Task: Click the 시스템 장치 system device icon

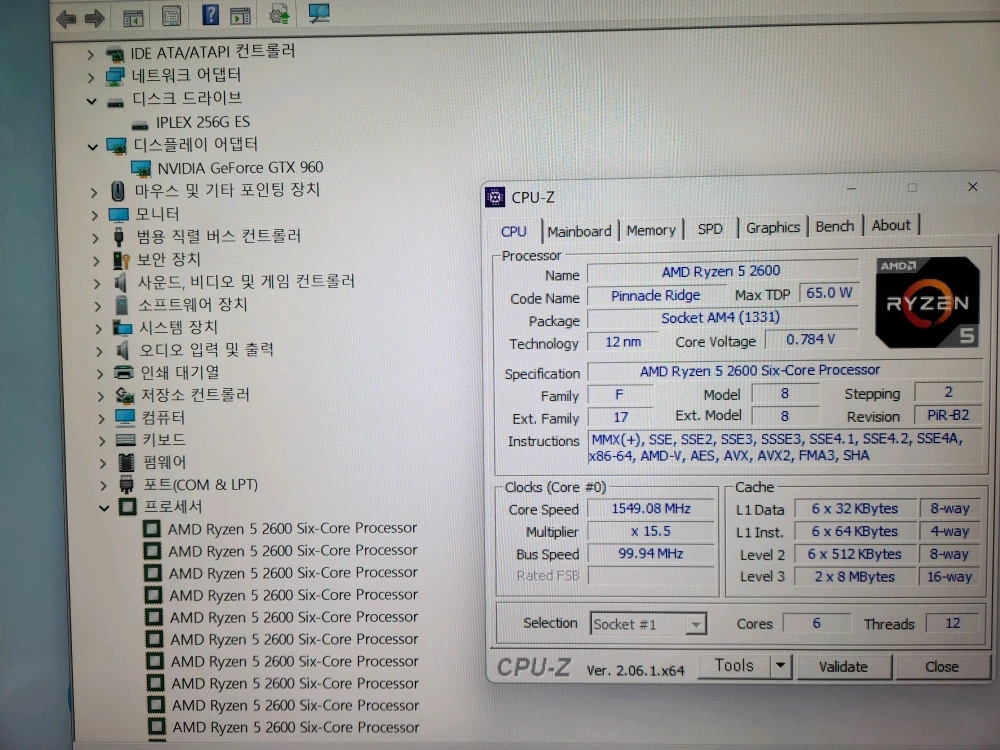Action: (x=122, y=328)
